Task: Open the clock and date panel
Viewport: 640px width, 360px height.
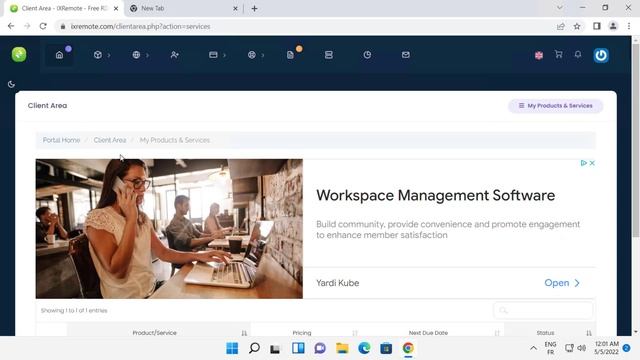Action: [607, 348]
